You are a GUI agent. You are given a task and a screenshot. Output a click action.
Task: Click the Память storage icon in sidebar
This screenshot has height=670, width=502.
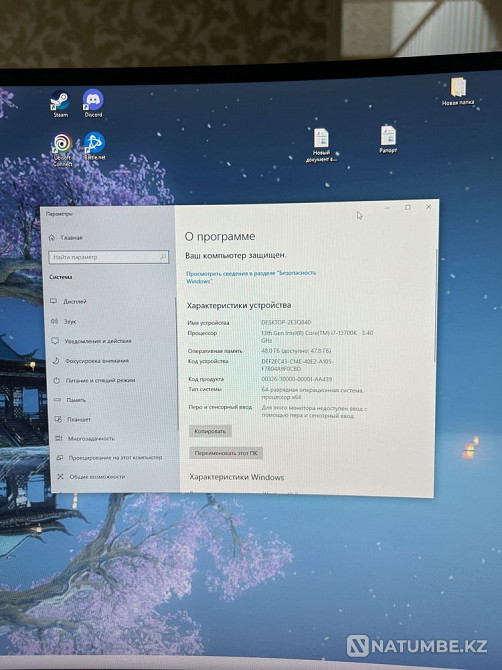click(58, 400)
